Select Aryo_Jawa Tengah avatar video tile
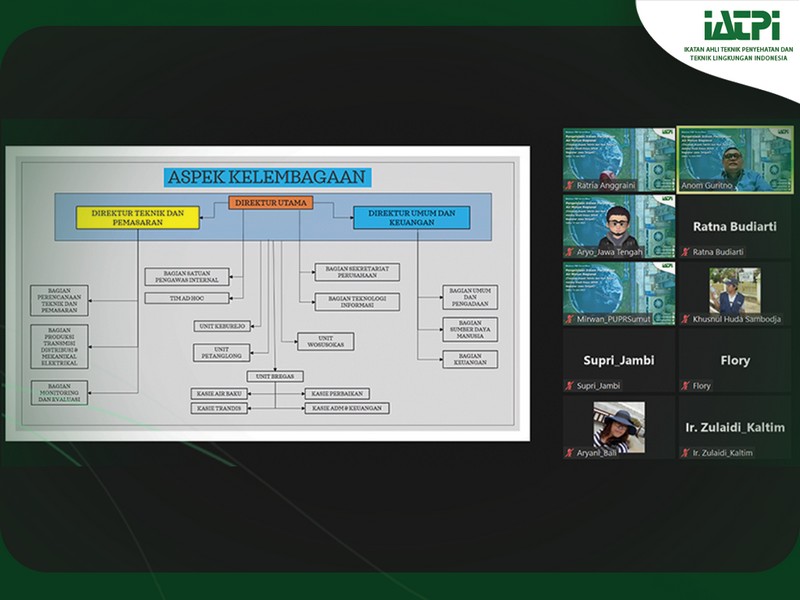 (619, 227)
